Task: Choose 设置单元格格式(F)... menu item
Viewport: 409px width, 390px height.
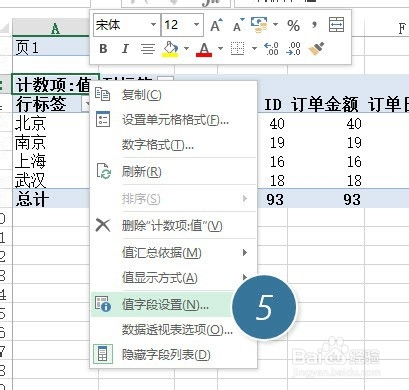Action: pyautogui.click(x=174, y=120)
